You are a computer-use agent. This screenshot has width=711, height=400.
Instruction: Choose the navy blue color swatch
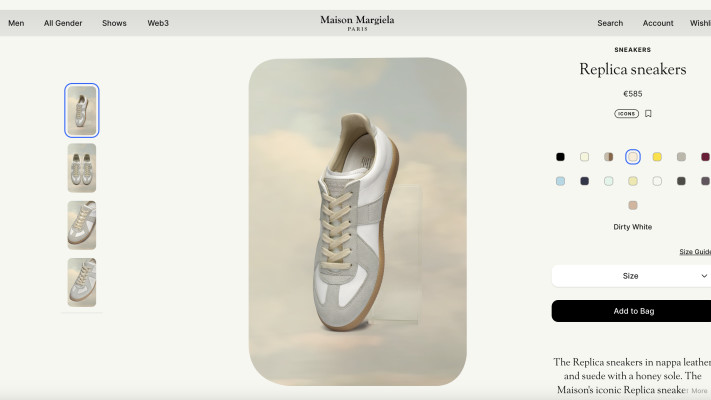coord(584,181)
